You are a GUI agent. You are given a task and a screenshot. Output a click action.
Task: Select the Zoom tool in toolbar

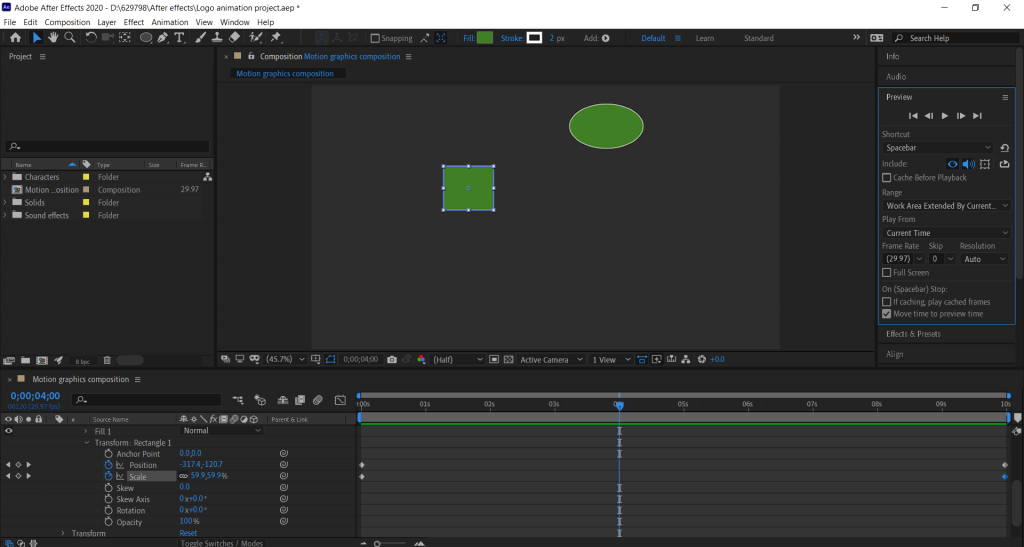click(69, 38)
